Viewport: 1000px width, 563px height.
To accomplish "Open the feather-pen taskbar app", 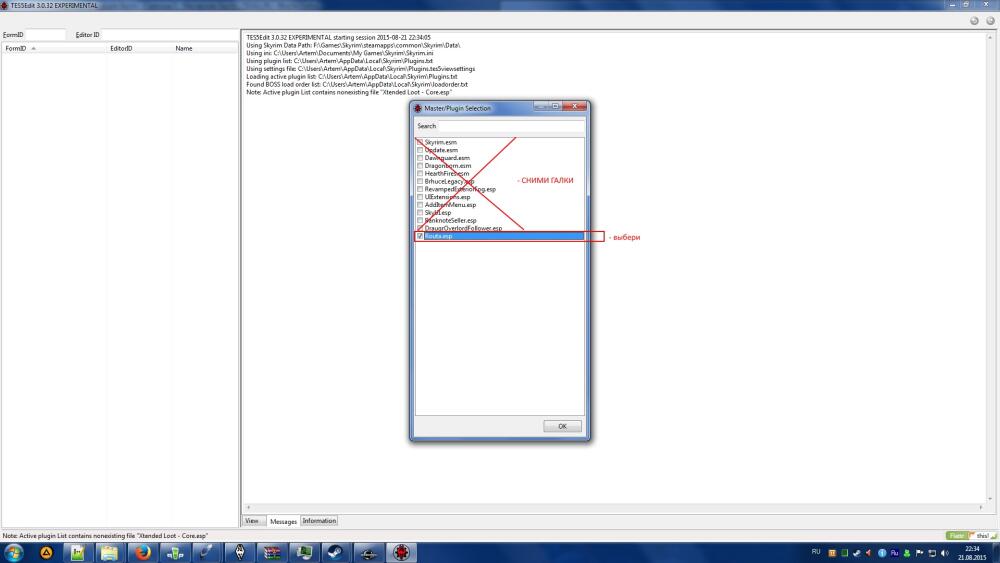I will point(207,552).
